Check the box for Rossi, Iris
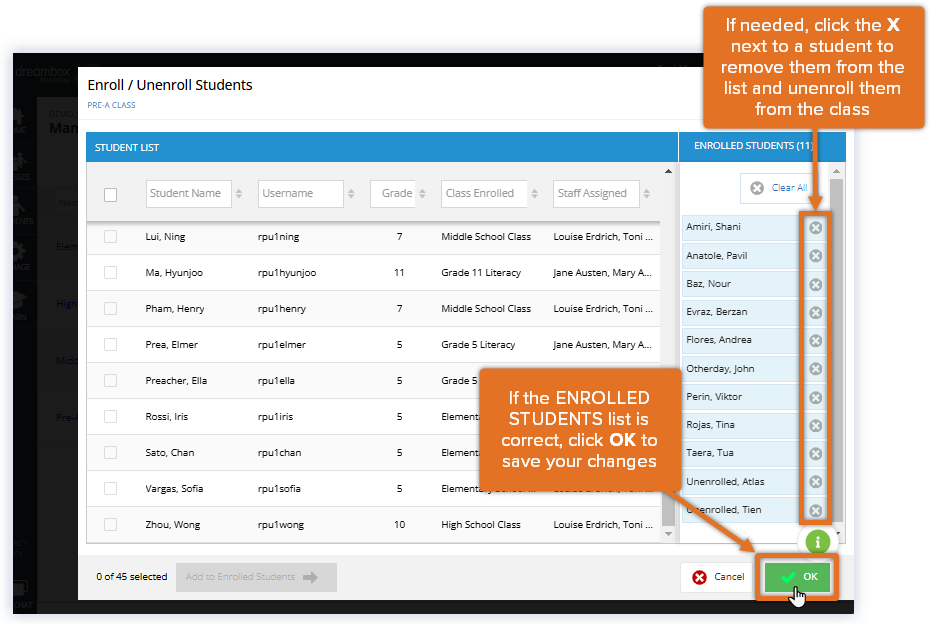Image resolution: width=932 pixels, height=624 pixels. [x=111, y=417]
